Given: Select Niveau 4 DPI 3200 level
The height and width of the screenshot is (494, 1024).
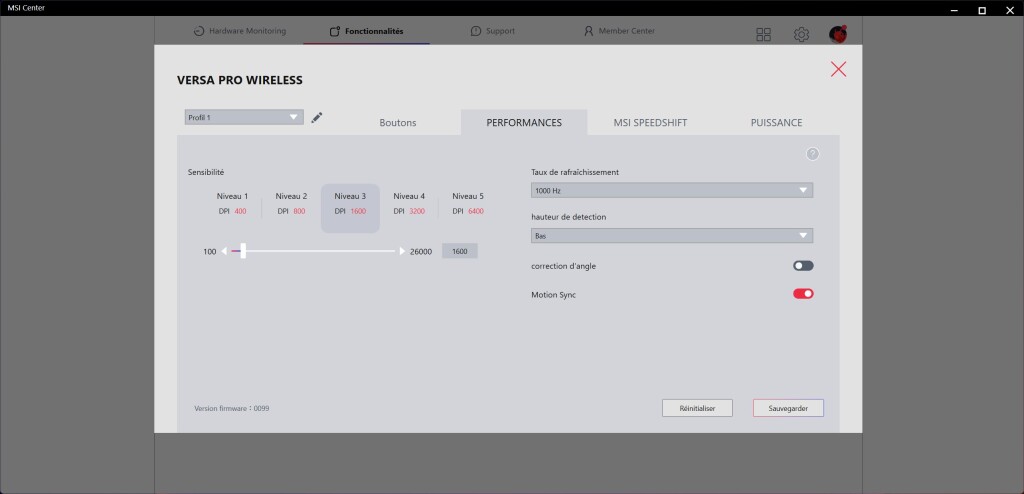Looking at the screenshot, I should click(409, 204).
